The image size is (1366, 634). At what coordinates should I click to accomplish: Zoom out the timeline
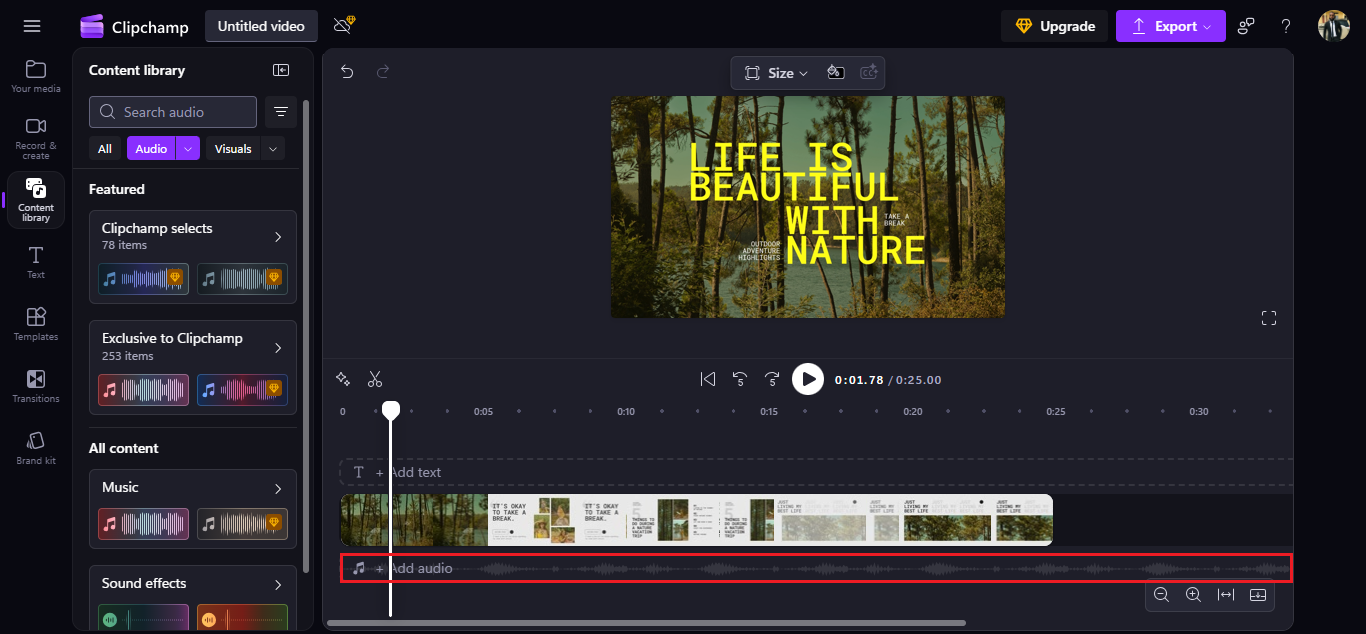[1161, 594]
